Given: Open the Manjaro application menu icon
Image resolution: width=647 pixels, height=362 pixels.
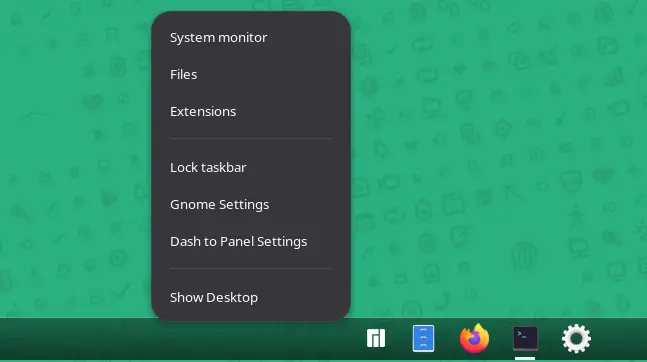Looking at the screenshot, I should click(375, 338).
